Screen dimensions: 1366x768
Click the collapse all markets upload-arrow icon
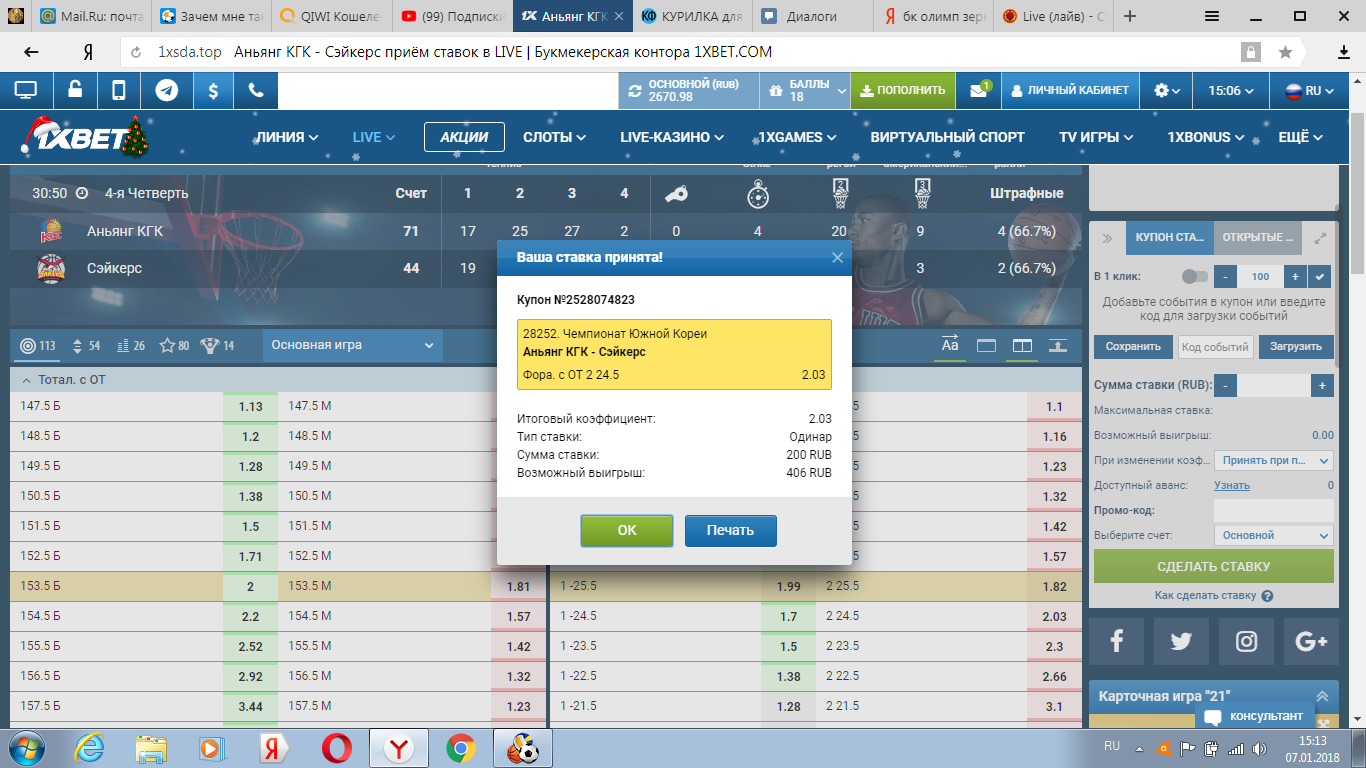[x=1057, y=346]
